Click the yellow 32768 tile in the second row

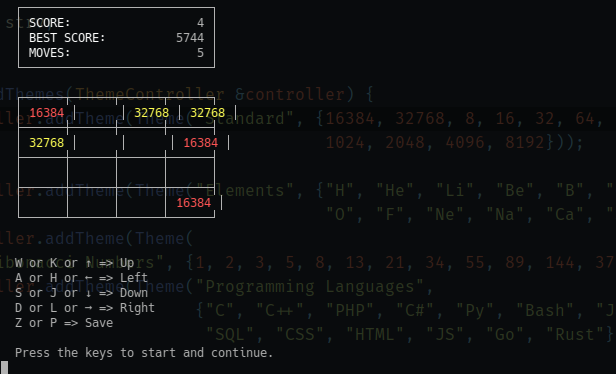click(x=47, y=143)
